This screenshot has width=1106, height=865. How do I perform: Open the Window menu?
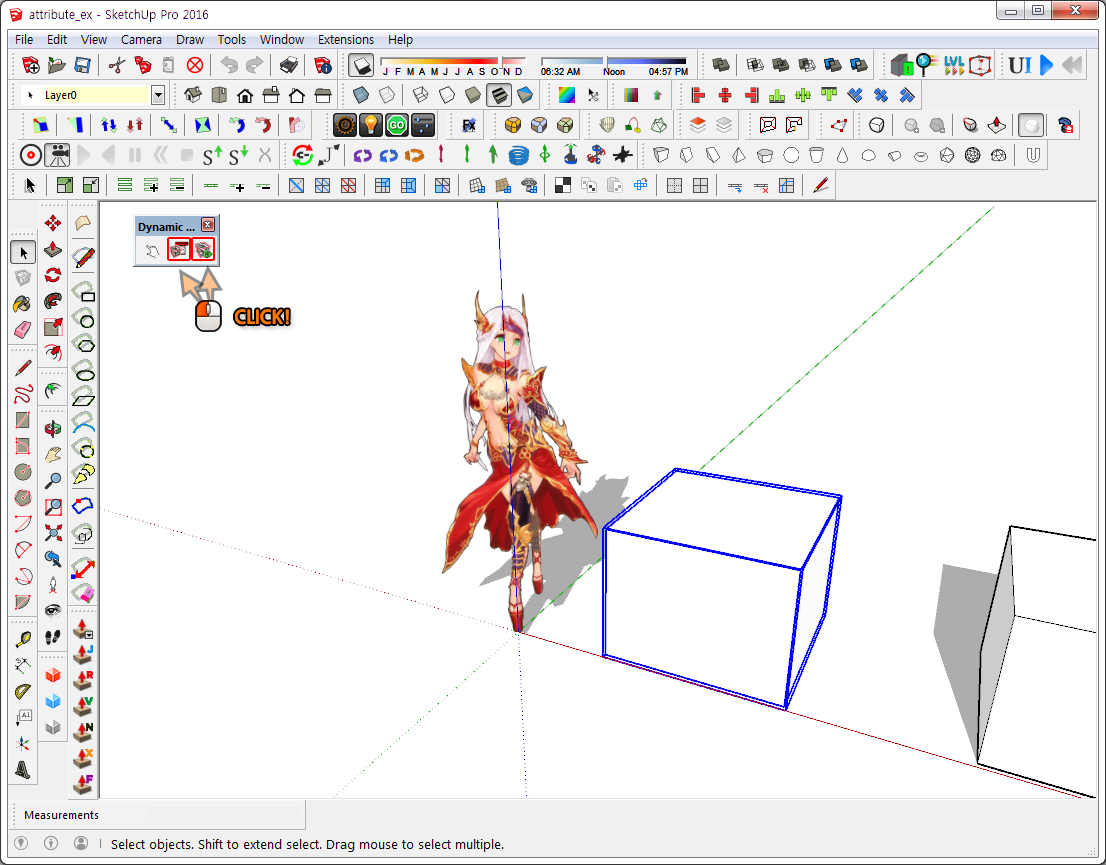pyautogui.click(x=281, y=40)
